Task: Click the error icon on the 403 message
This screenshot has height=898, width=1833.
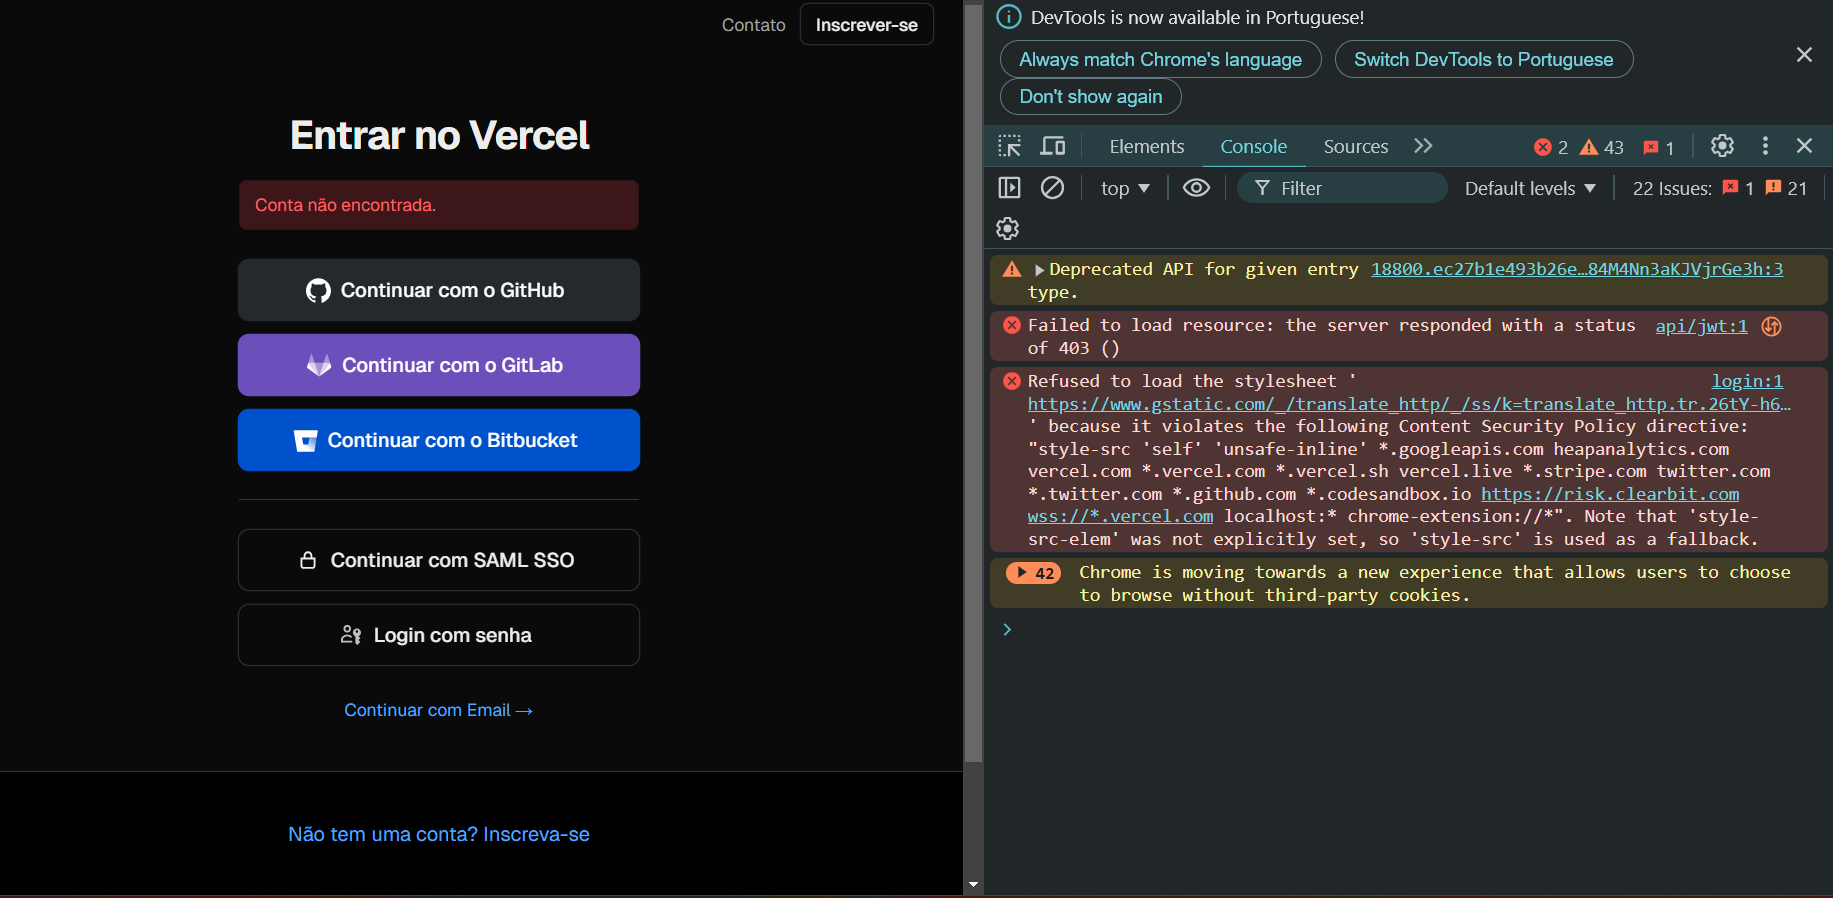Action: [x=1012, y=325]
